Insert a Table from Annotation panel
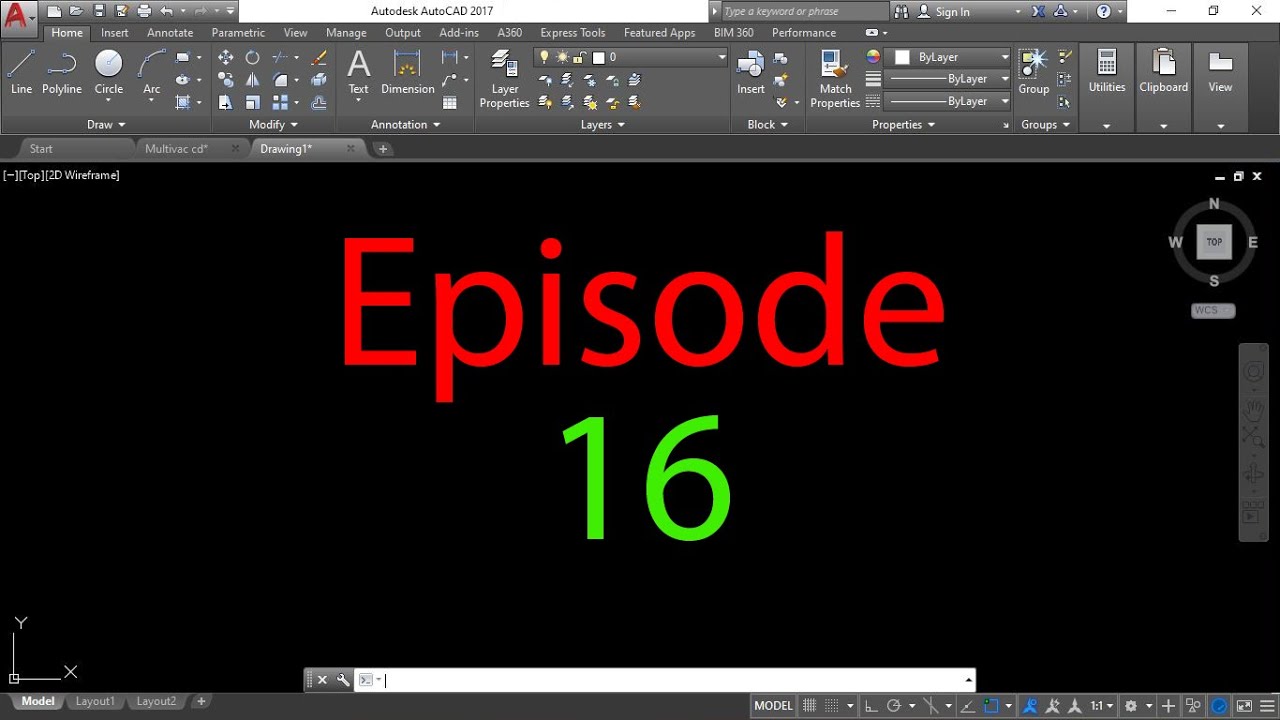The image size is (1280, 720). pos(450,102)
